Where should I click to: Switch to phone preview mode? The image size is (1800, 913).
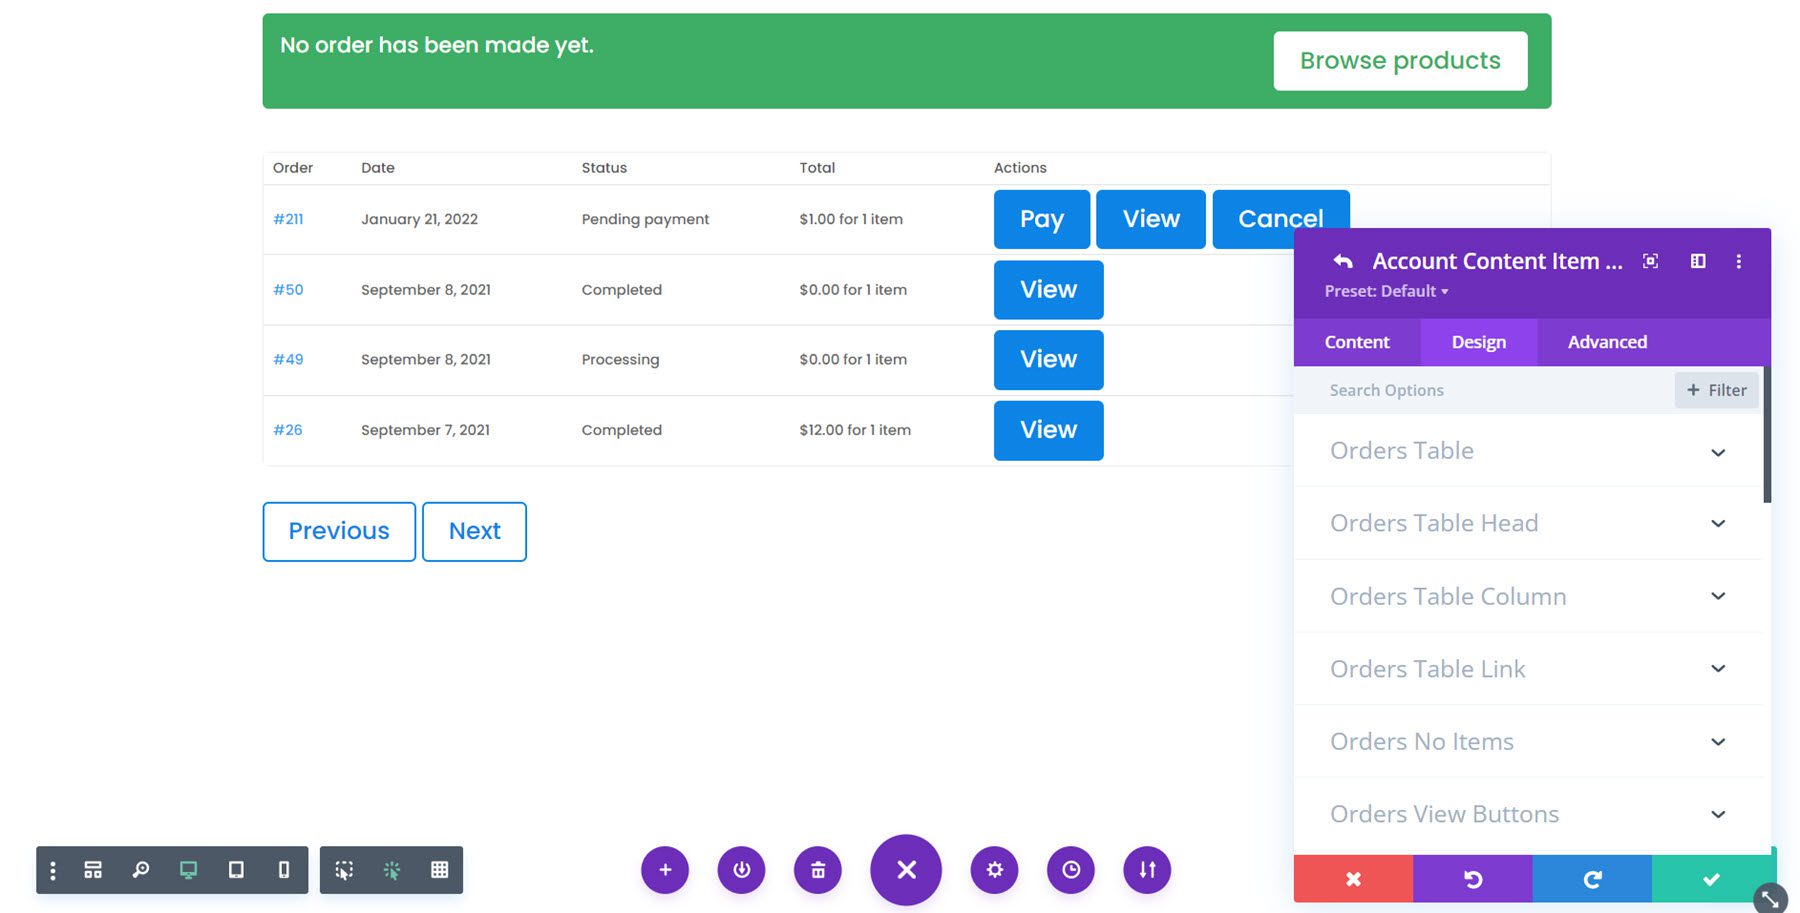[284, 870]
